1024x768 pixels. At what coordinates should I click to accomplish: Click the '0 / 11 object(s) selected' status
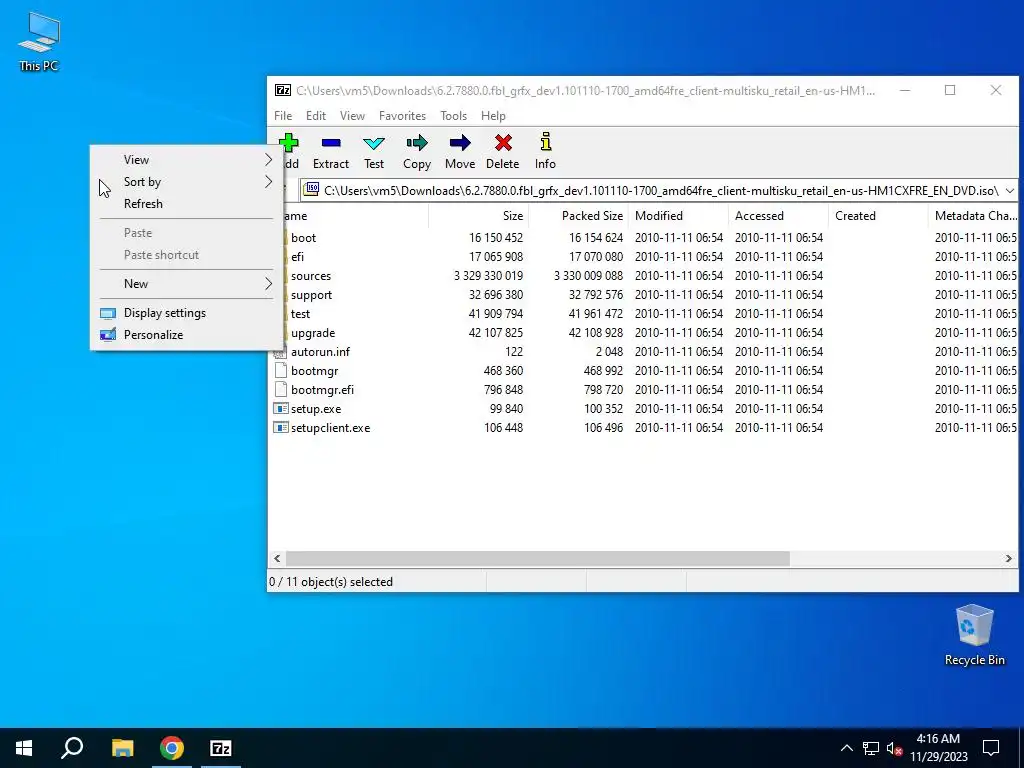[331, 582]
